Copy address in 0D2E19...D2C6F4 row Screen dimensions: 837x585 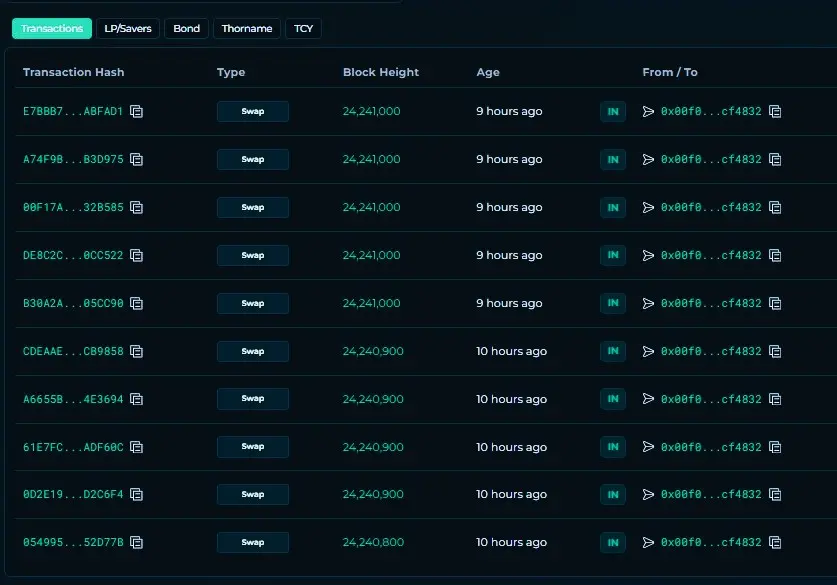tap(775, 495)
